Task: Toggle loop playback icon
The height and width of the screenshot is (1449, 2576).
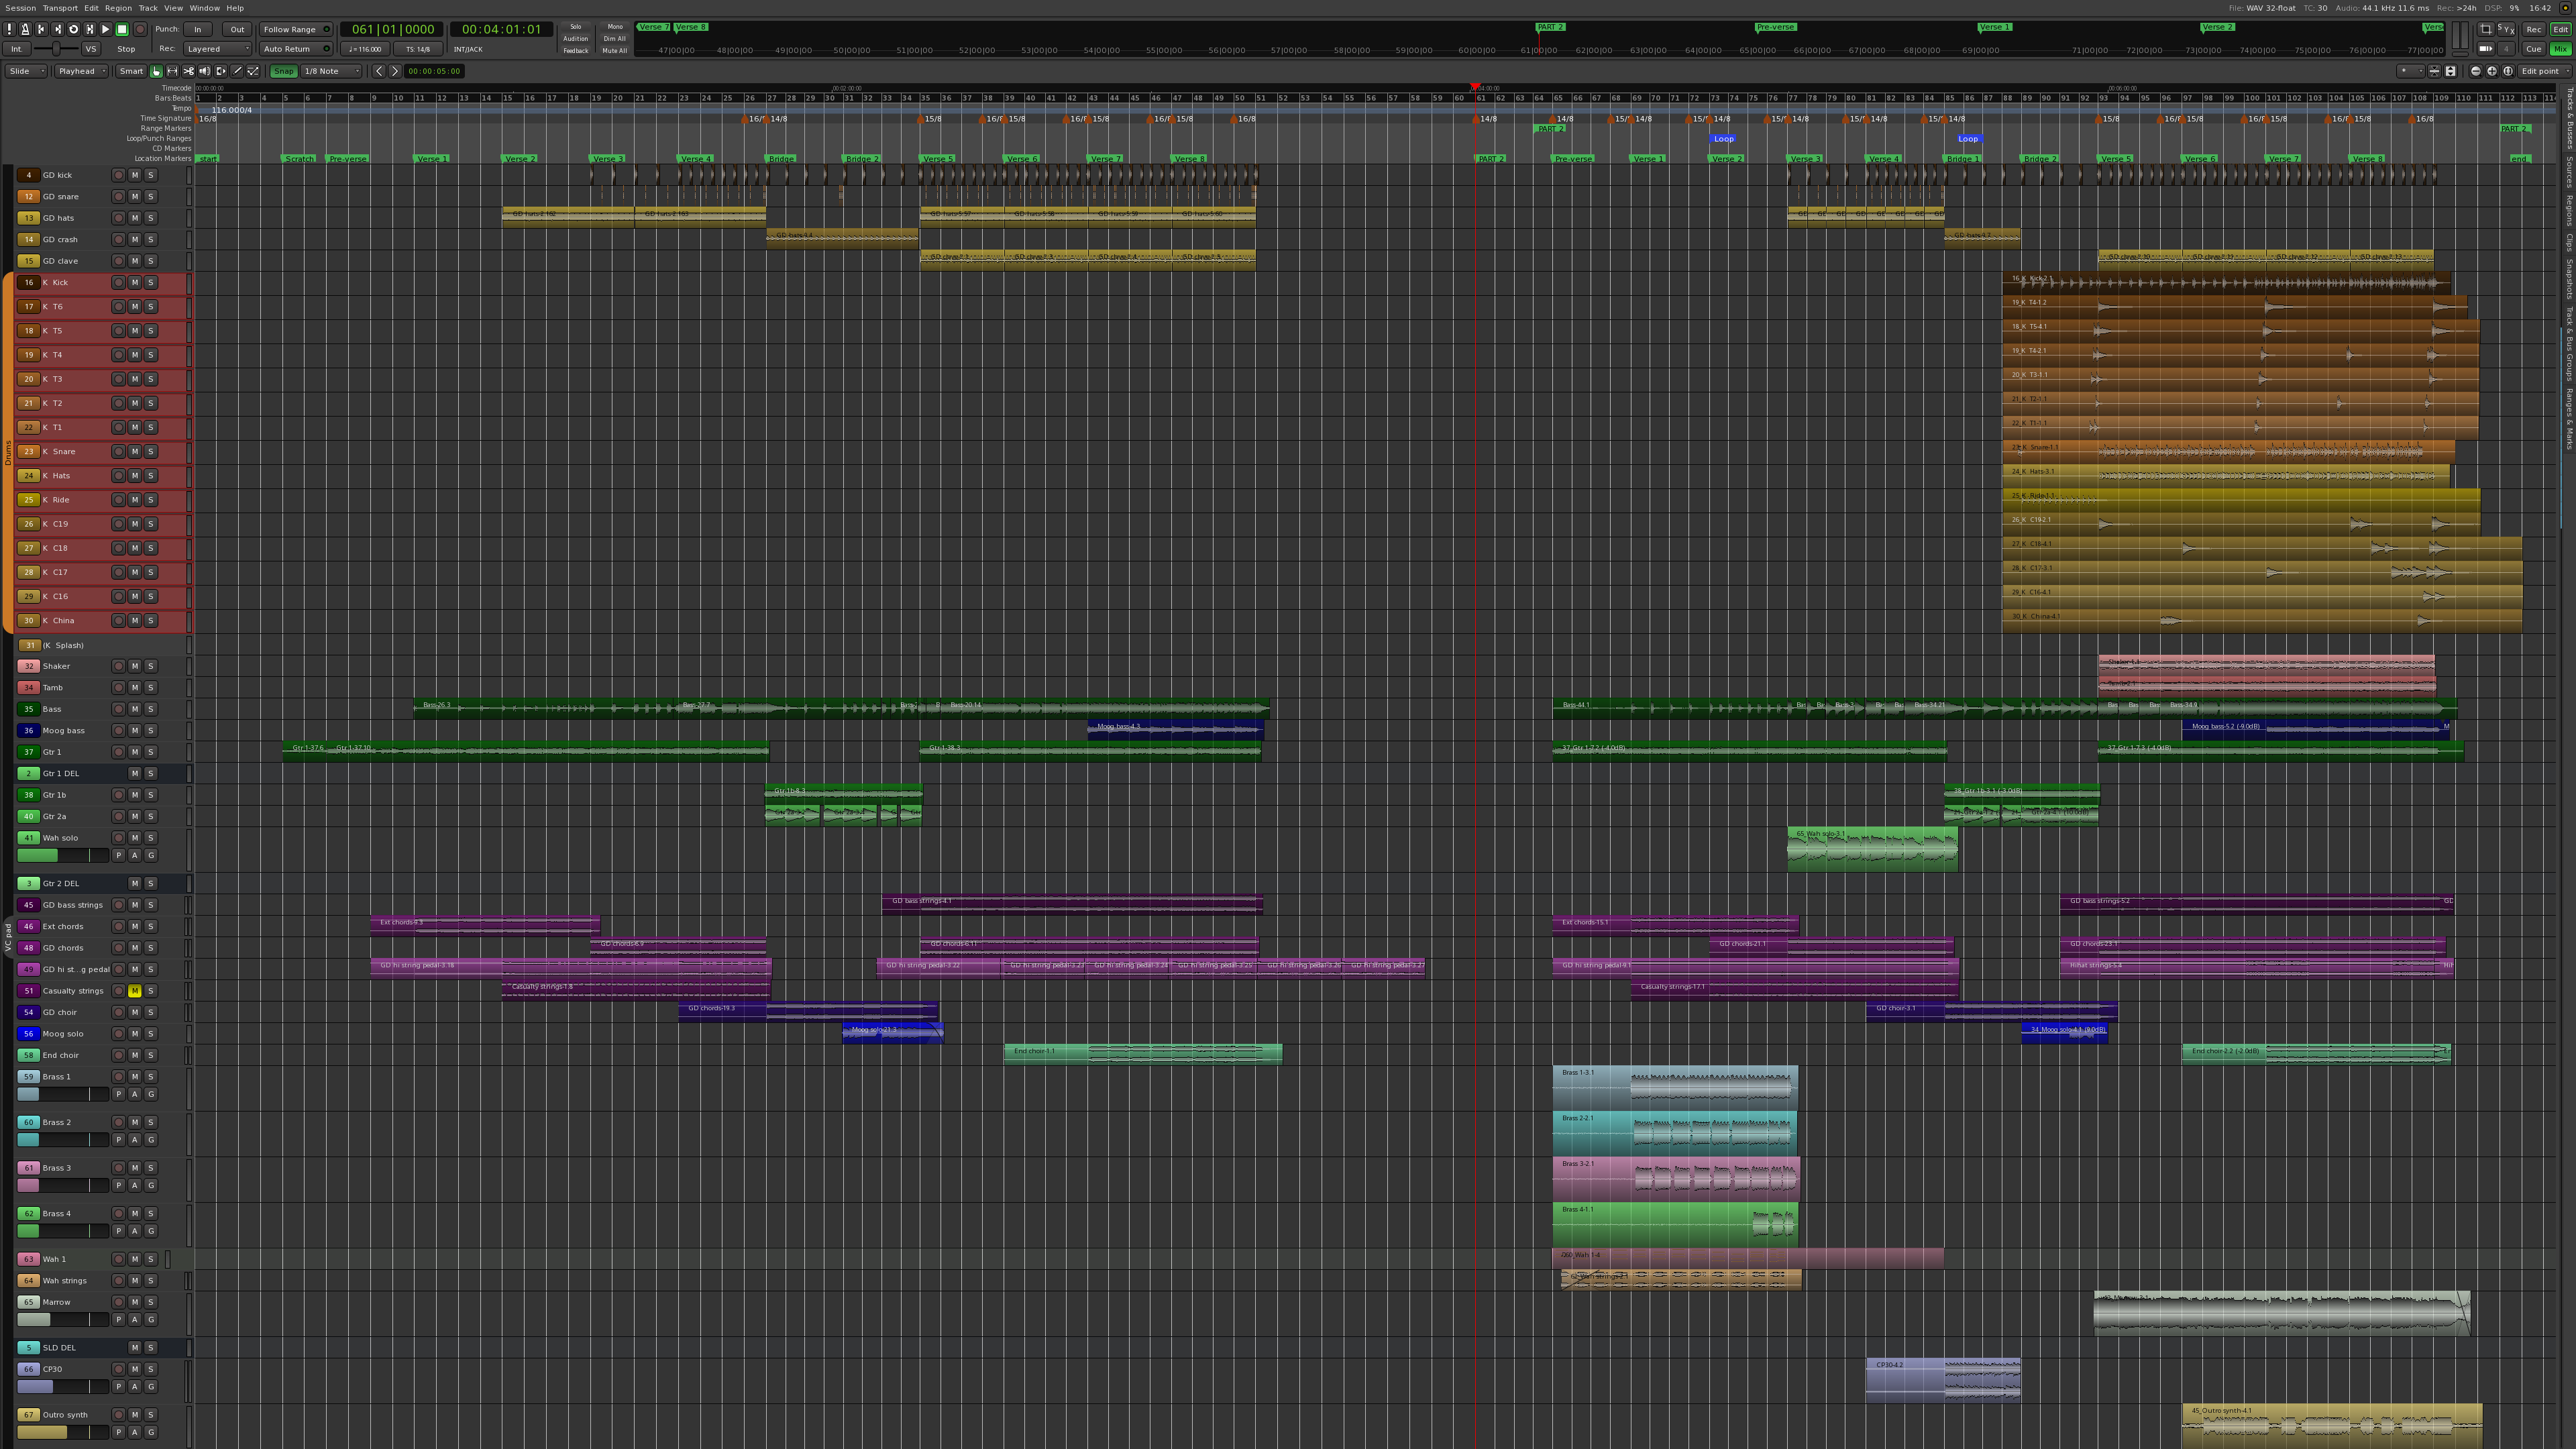Action: (73, 30)
